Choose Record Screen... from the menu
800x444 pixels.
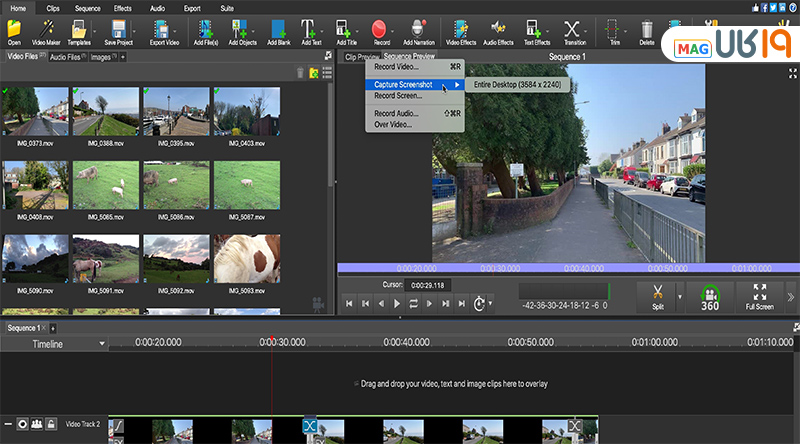coord(396,96)
